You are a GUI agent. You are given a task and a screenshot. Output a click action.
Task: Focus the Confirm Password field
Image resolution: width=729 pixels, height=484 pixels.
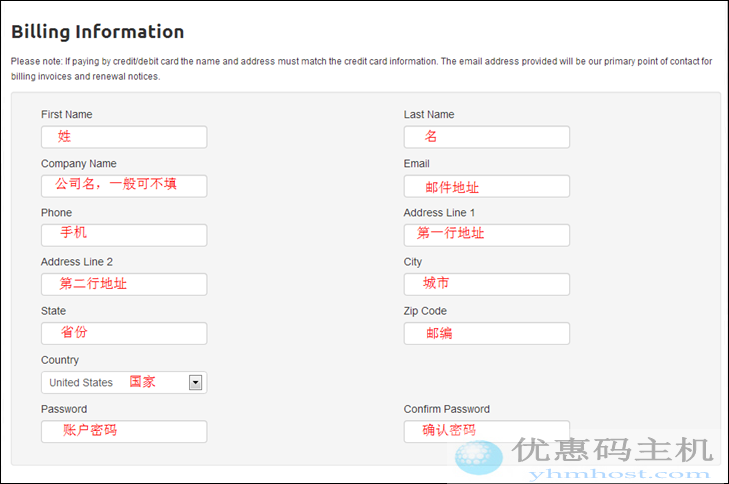pyautogui.click(x=487, y=431)
